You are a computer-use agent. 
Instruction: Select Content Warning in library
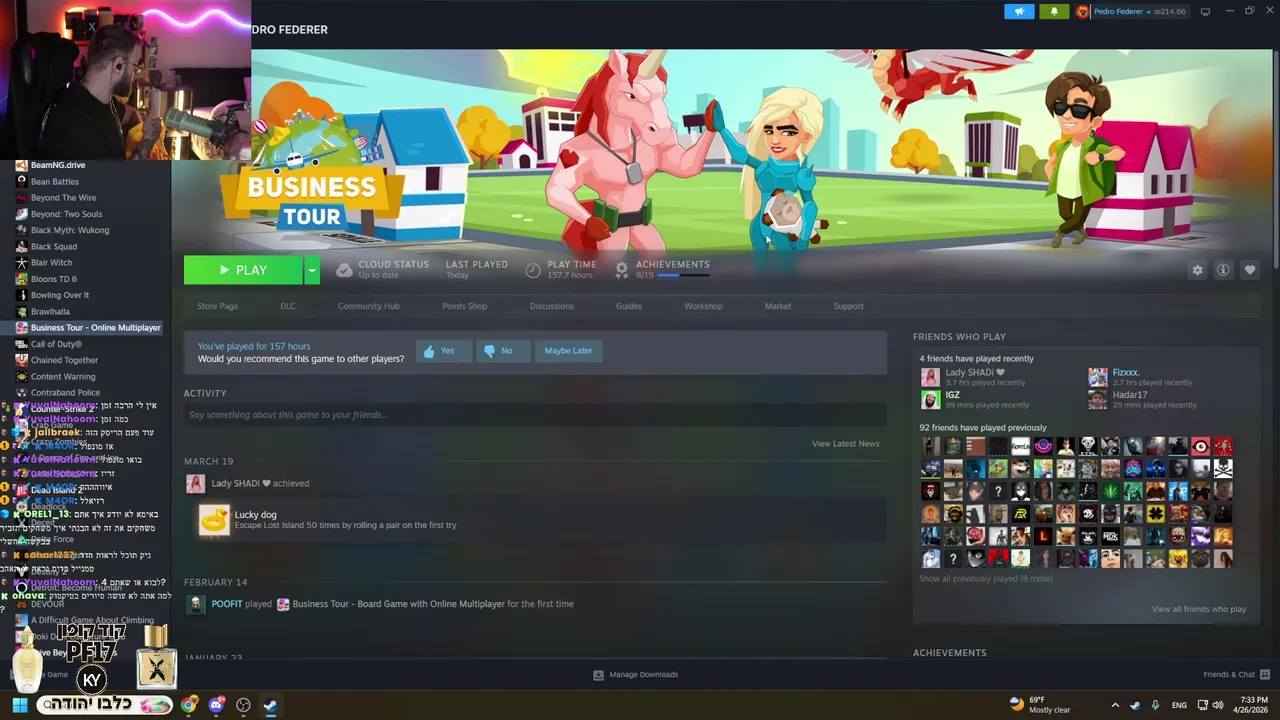[x=63, y=377]
